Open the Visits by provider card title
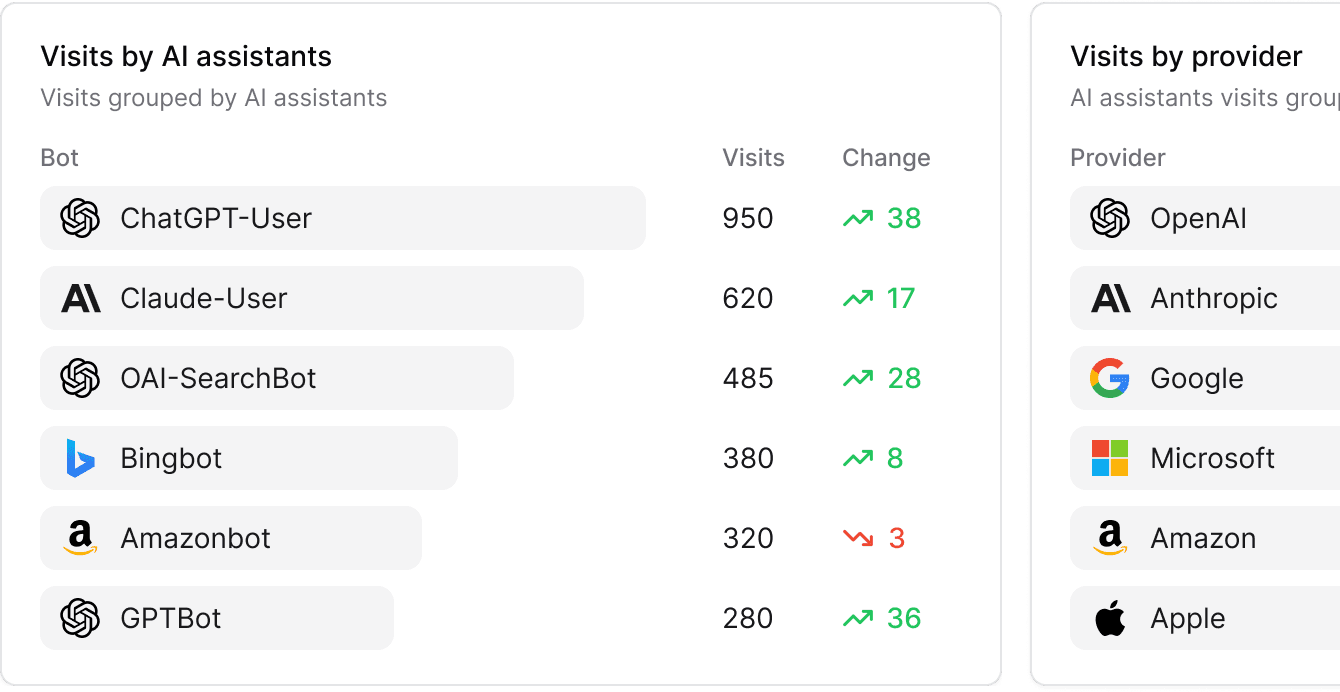The height and width of the screenshot is (692, 1340). (1185, 56)
